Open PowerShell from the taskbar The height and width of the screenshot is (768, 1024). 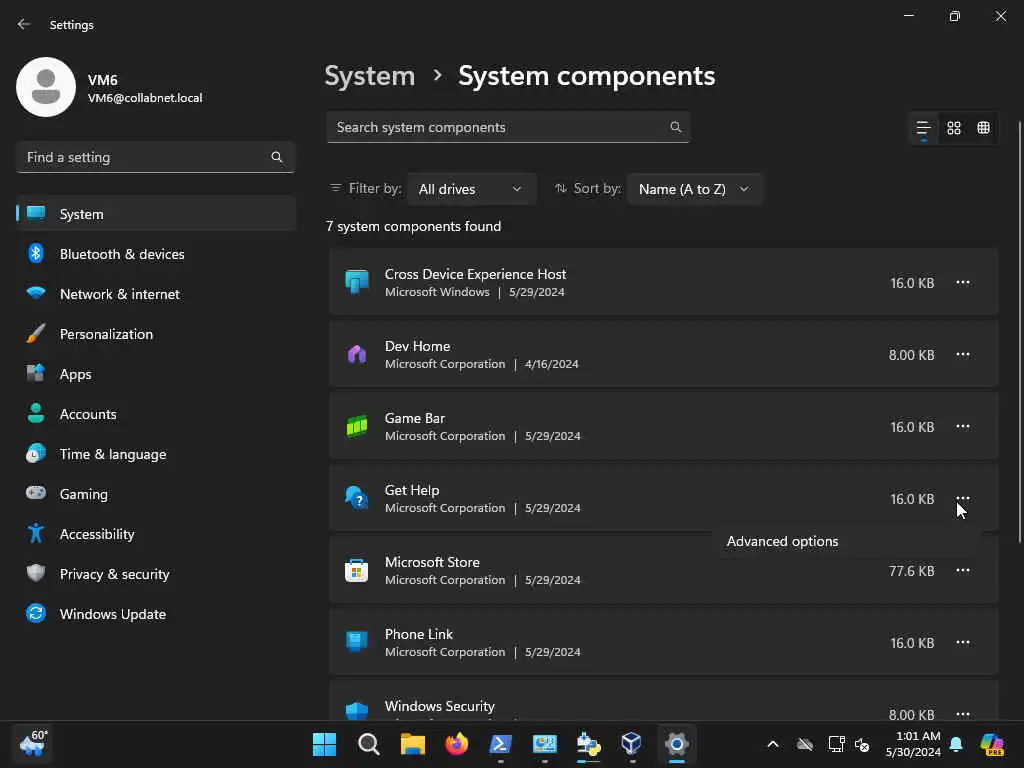tap(501, 744)
